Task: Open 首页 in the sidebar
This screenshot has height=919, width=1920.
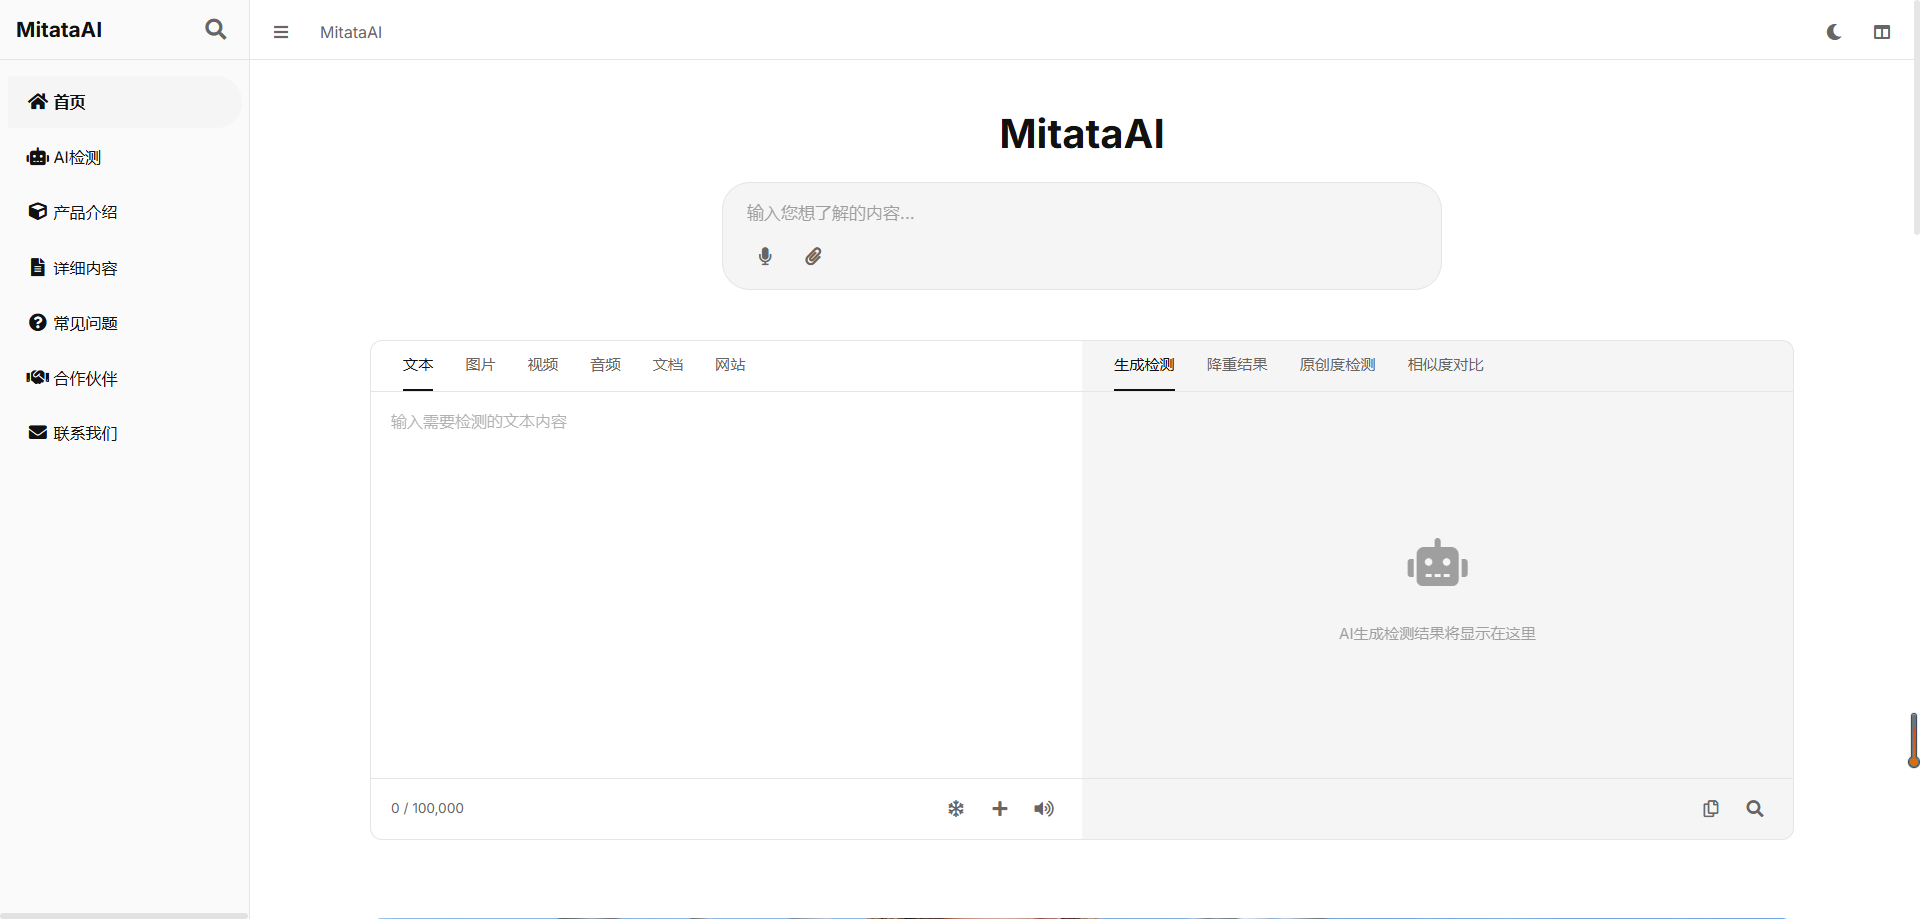Action: [125, 102]
